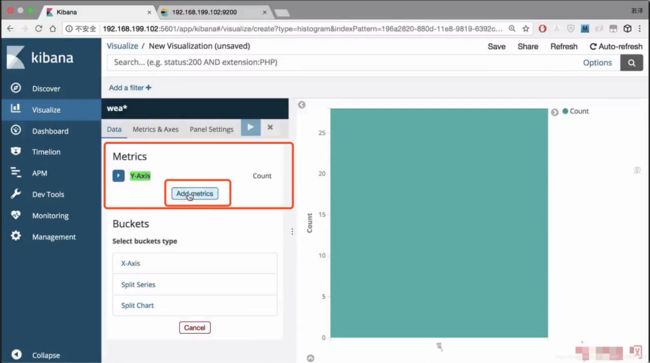The height and width of the screenshot is (363, 650).
Task: Click the Kibana logo
Action: (x=40, y=58)
